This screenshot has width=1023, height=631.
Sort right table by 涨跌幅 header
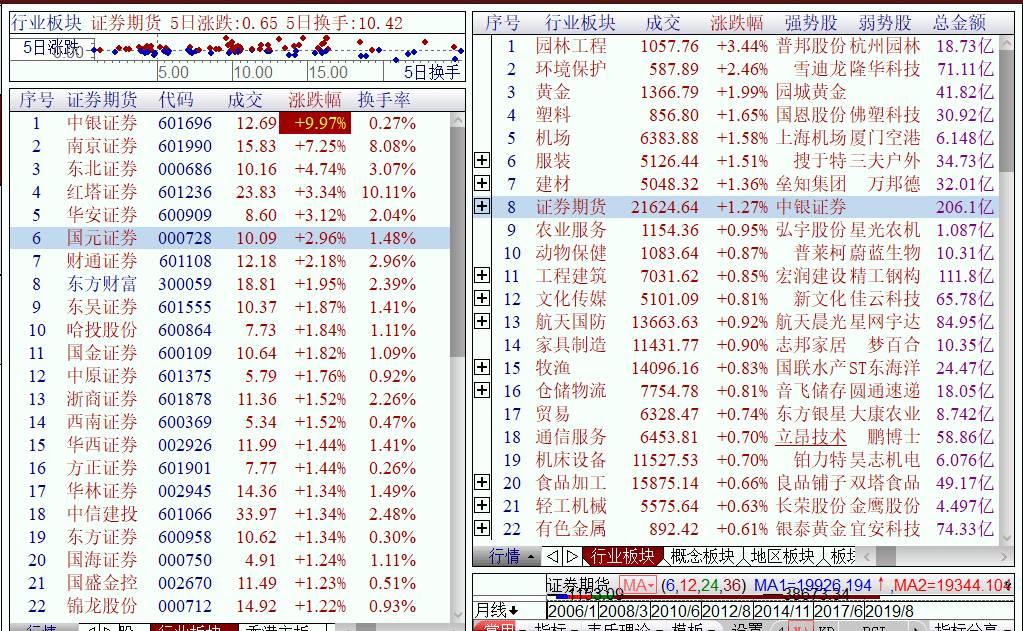click(x=737, y=23)
